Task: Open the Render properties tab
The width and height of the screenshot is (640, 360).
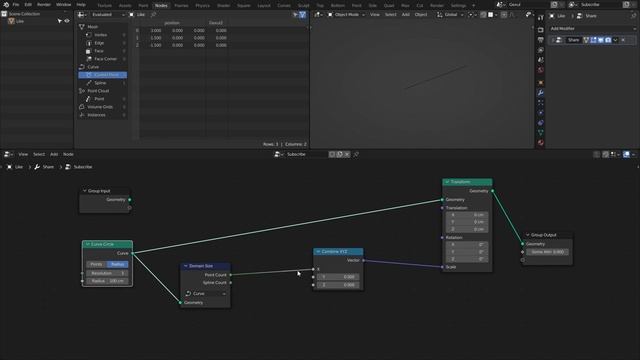Action: point(541,30)
